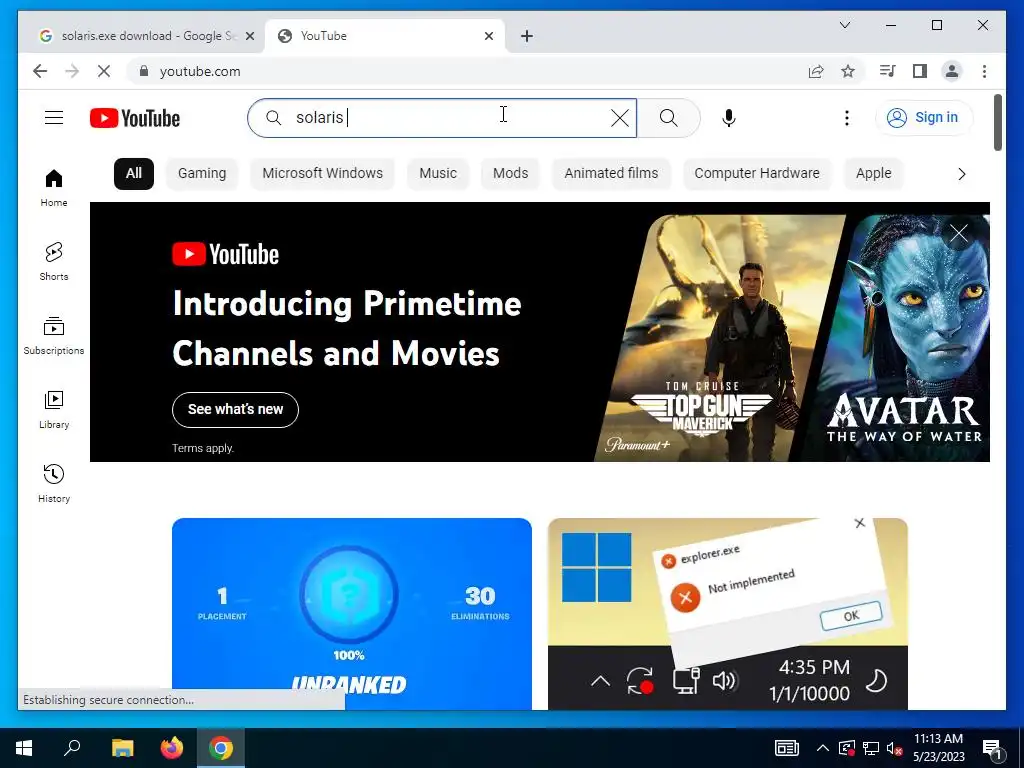
Task: Open Windows taskbar search
Action: 72,748
